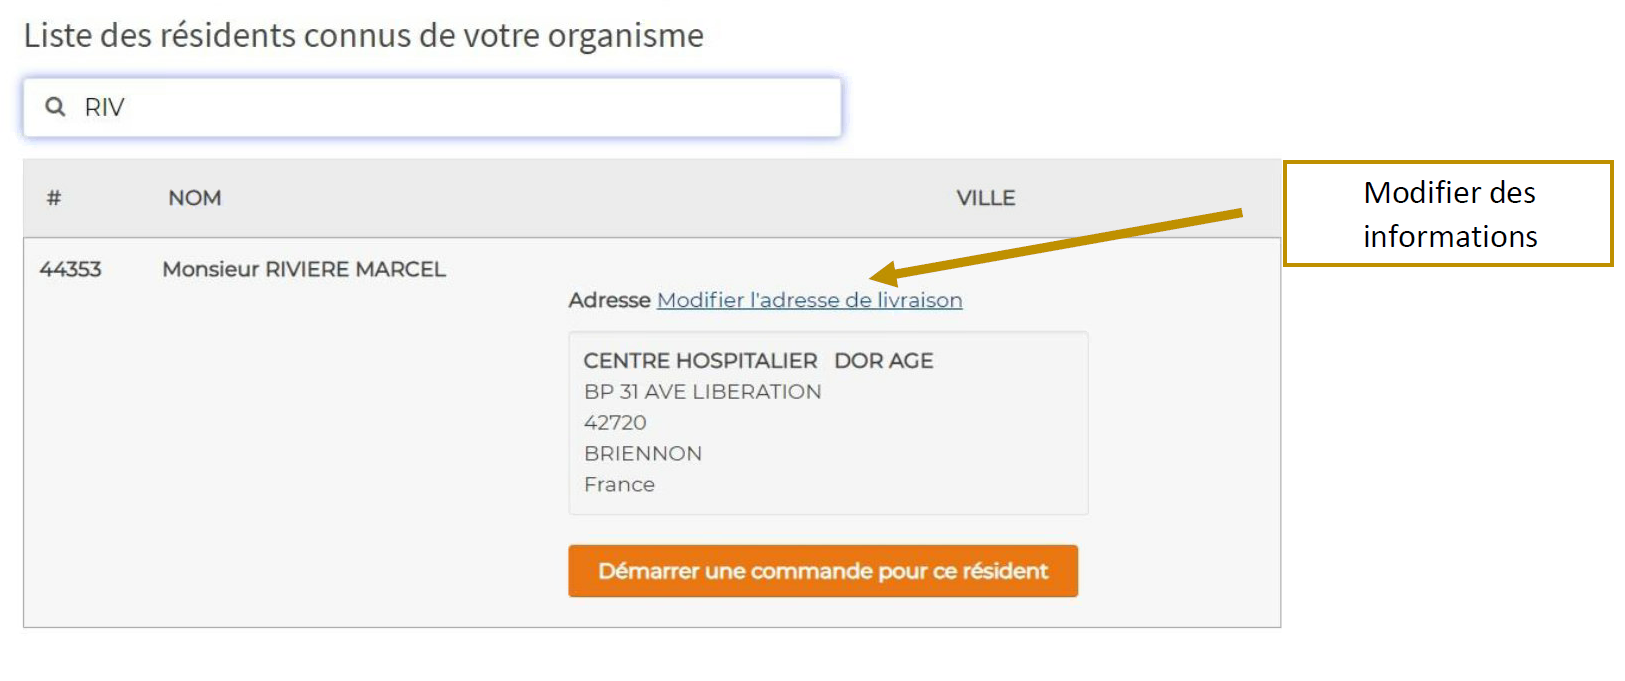
Task: Click postal code 42720
Action: point(615,423)
